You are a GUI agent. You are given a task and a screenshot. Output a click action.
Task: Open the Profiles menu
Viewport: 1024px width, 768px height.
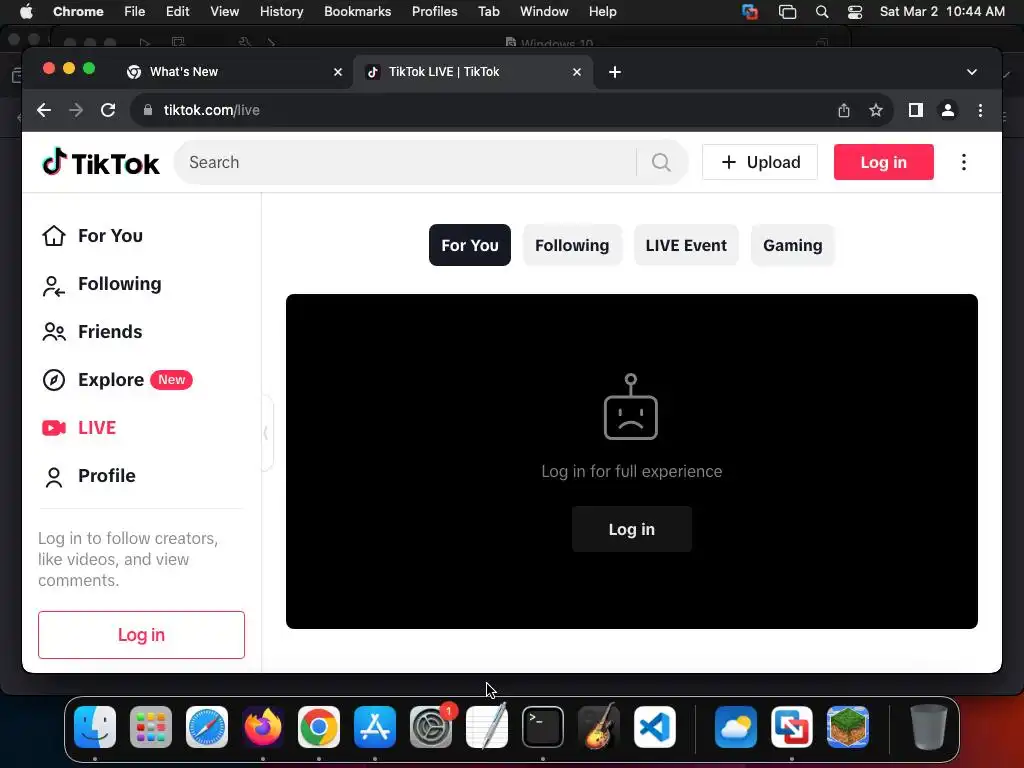(434, 11)
